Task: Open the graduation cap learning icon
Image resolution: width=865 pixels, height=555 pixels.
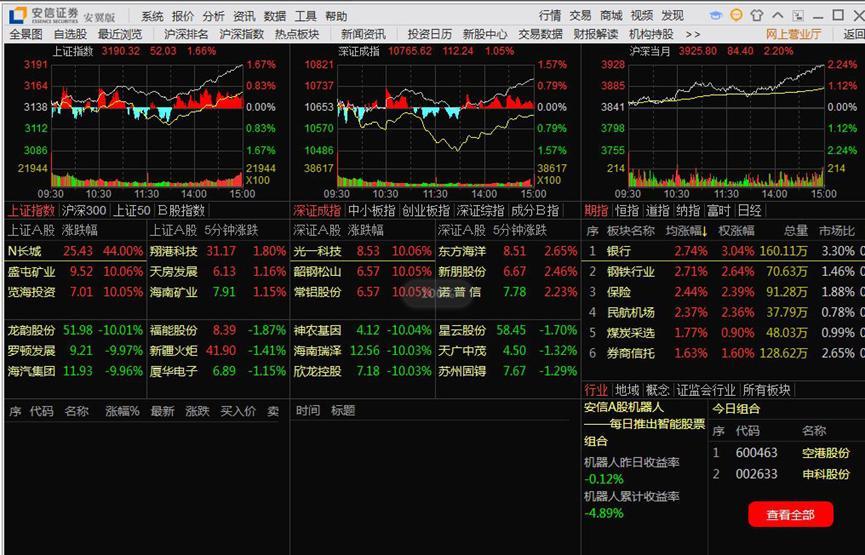Action: point(716,15)
